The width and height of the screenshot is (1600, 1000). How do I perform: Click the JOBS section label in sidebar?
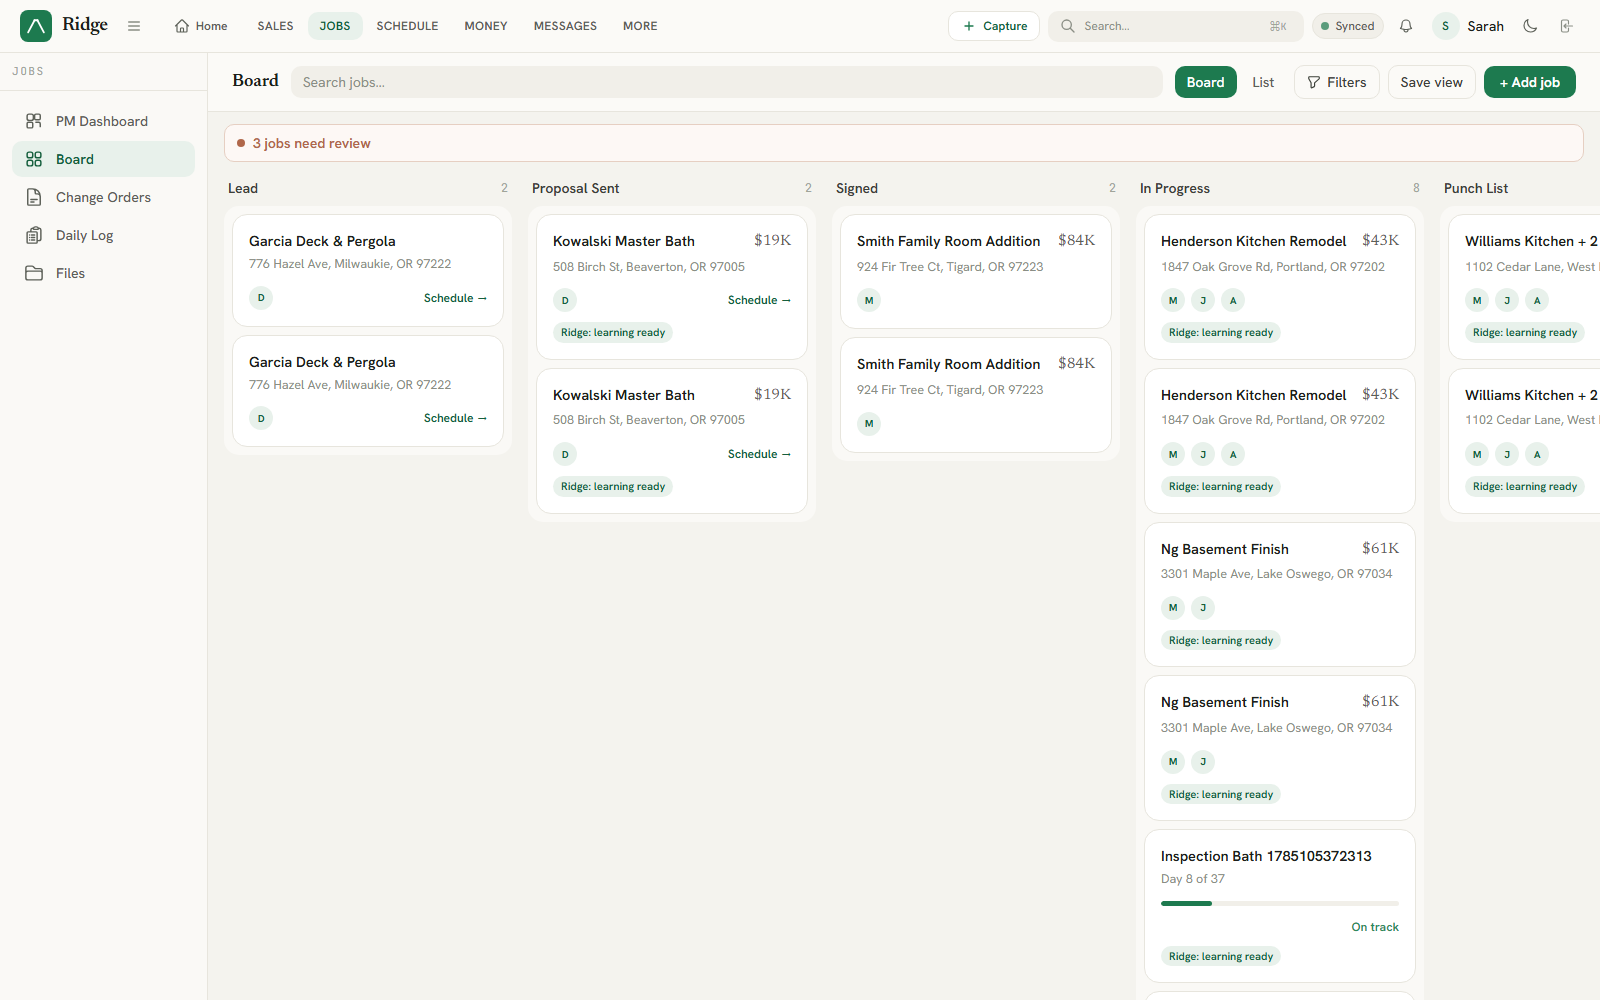pos(28,71)
